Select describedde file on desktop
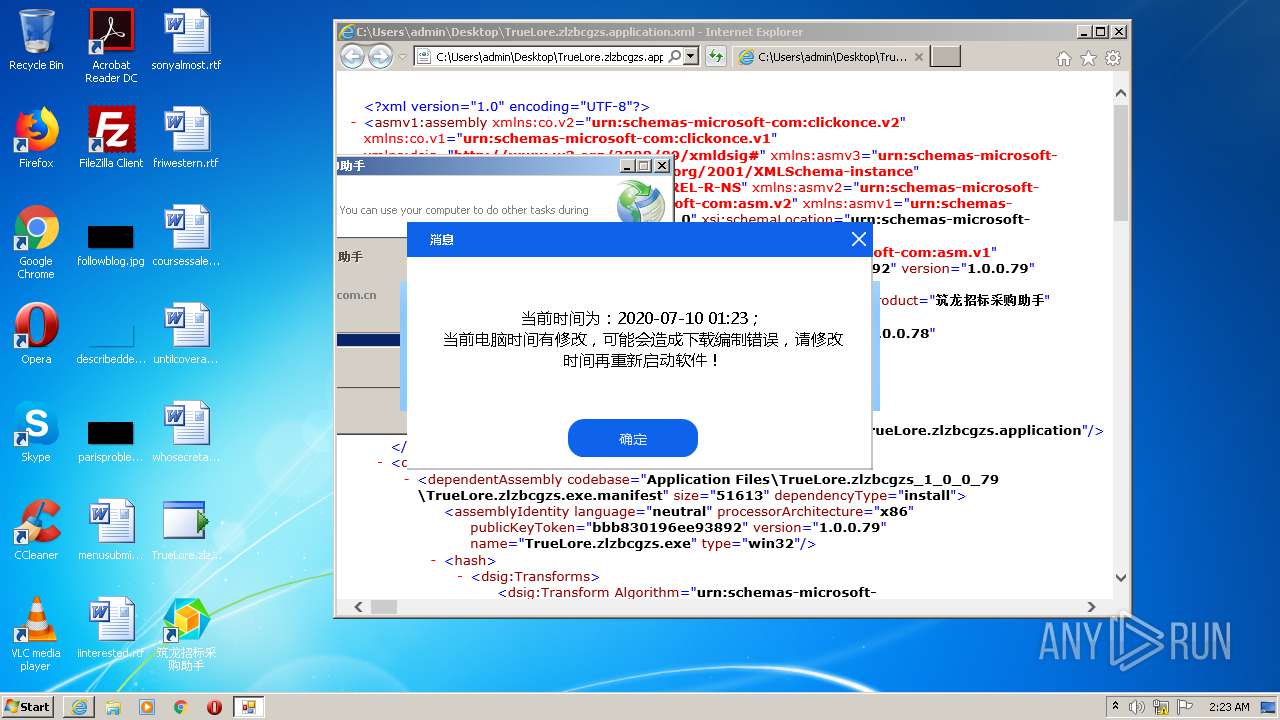 [111, 343]
